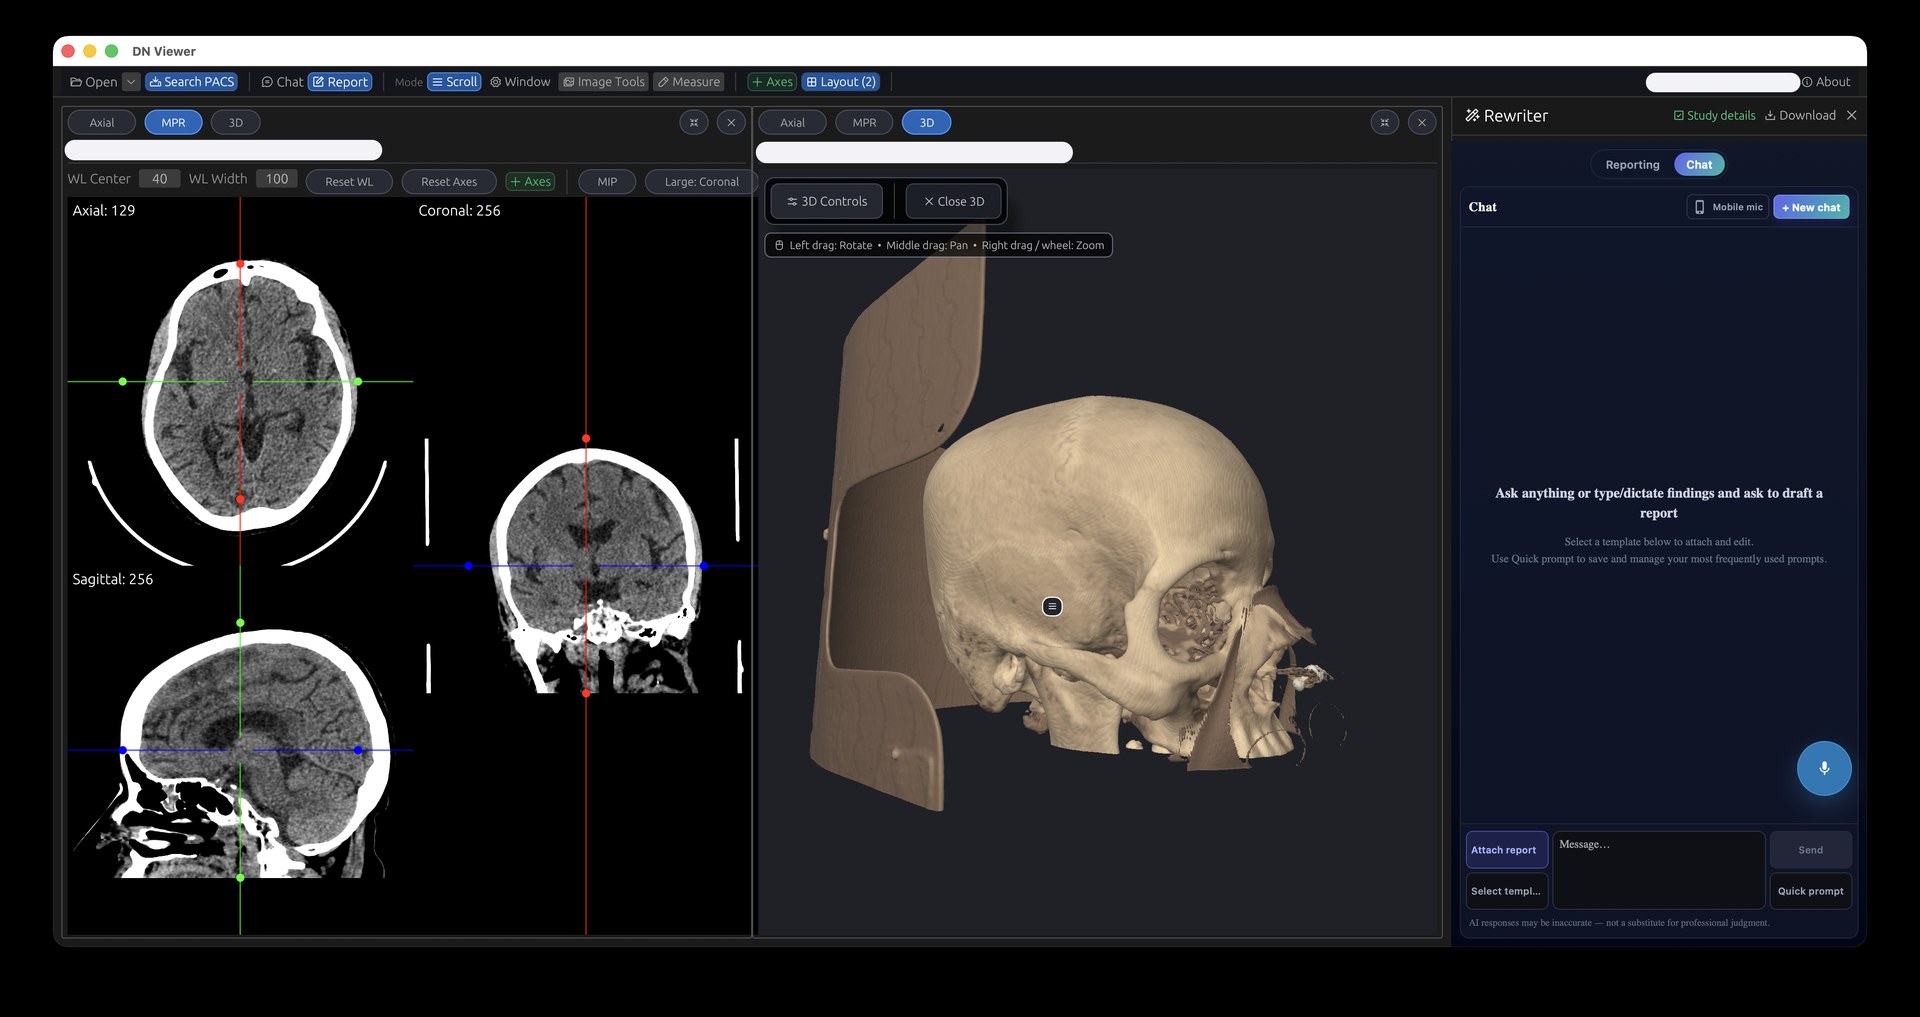
Task: Close the Rewriter panel
Action: click(x=1852, y=116)
